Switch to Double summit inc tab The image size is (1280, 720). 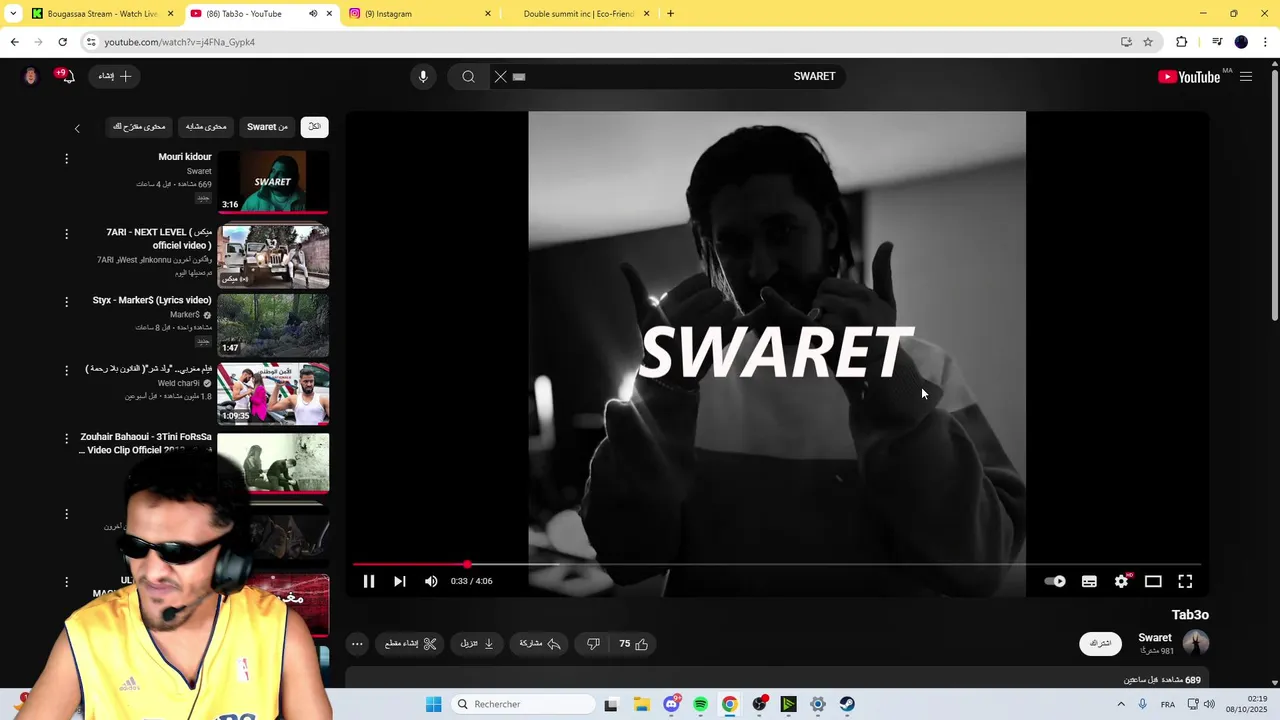coord(578,14)
